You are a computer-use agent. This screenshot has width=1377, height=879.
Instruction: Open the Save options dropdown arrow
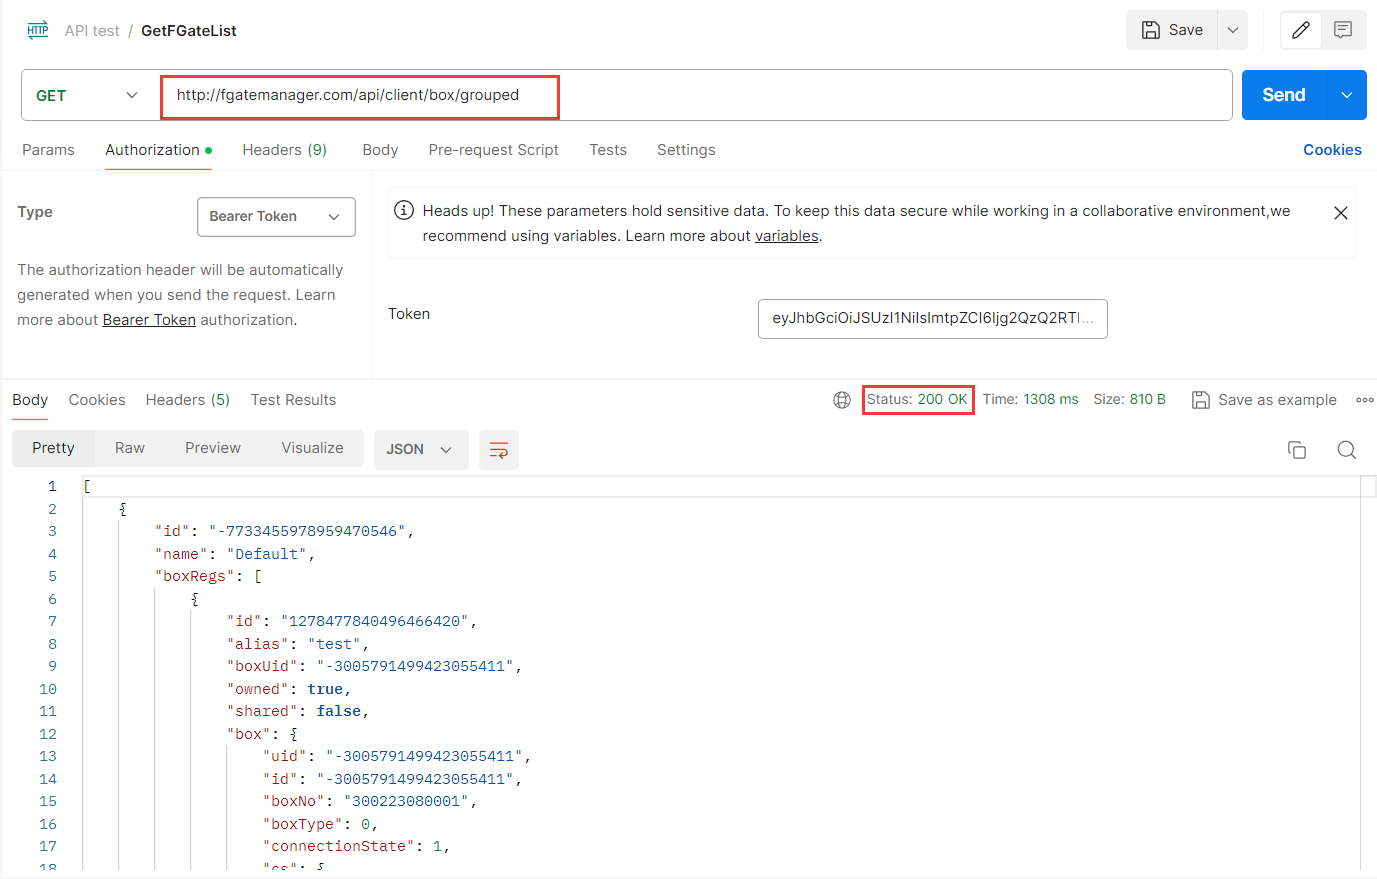pos(1233,30)
